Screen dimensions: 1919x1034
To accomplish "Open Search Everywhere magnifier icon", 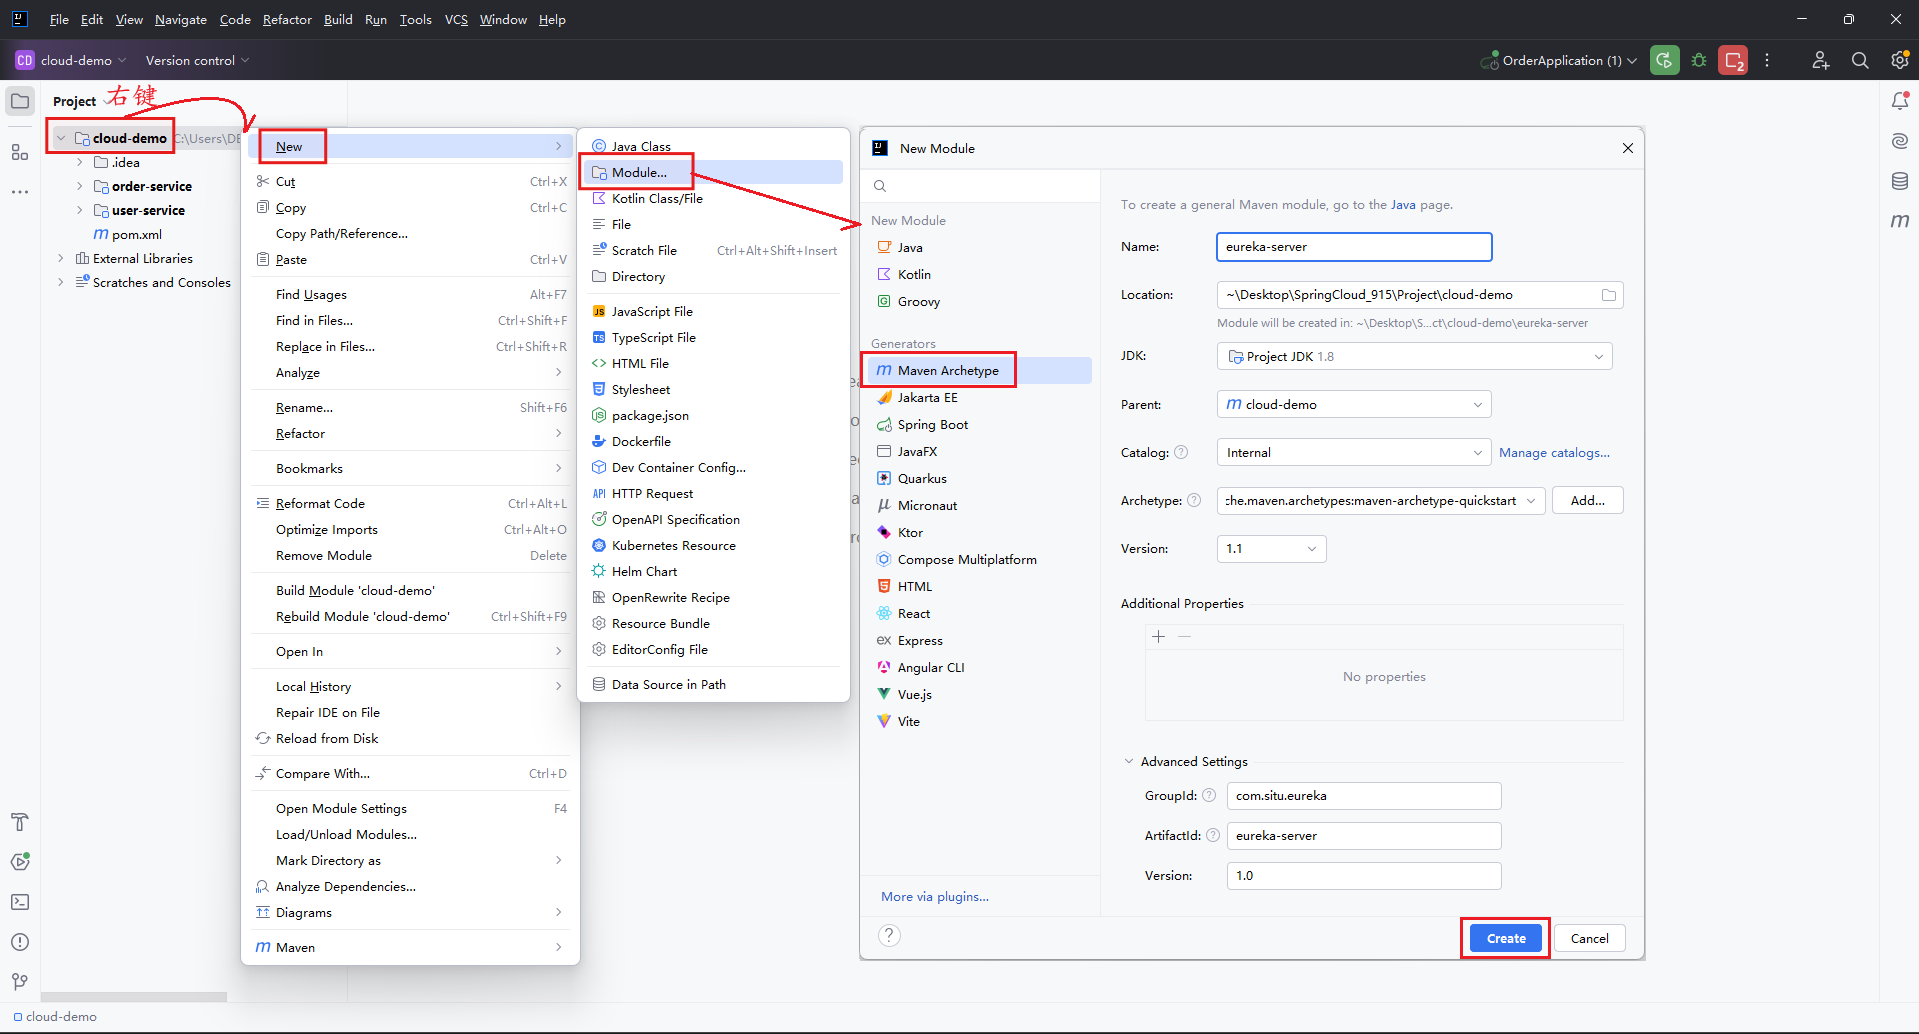I will coord(1860,60).
